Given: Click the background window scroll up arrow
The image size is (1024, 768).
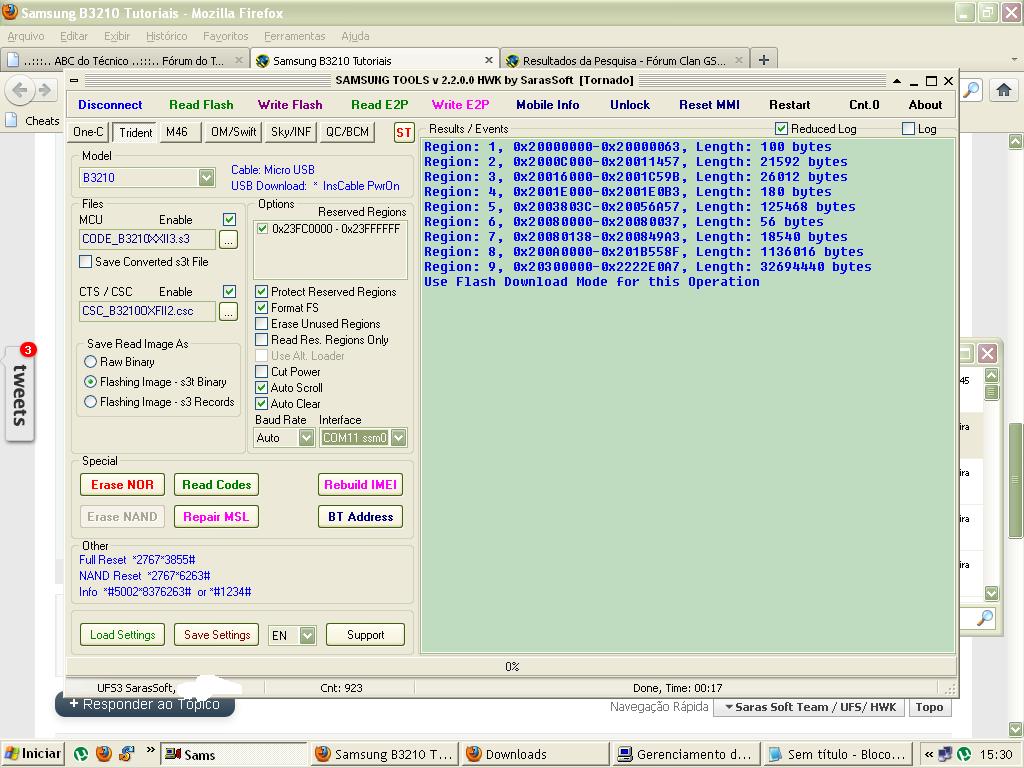Looking at the screenshot, I should pyautogui.click(x=991, y=376).
